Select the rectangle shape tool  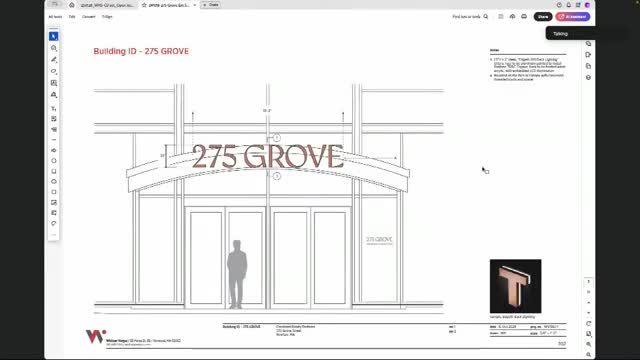pyautogui.click(x=53, y=171)
